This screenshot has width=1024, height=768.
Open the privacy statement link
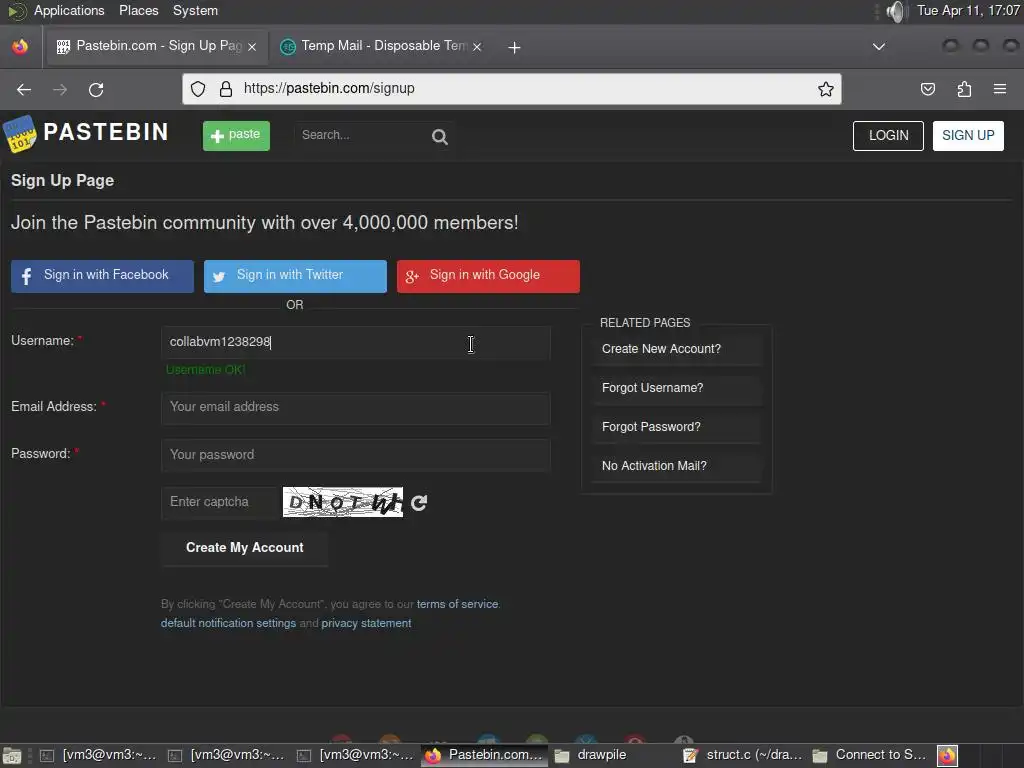(366, 623)
